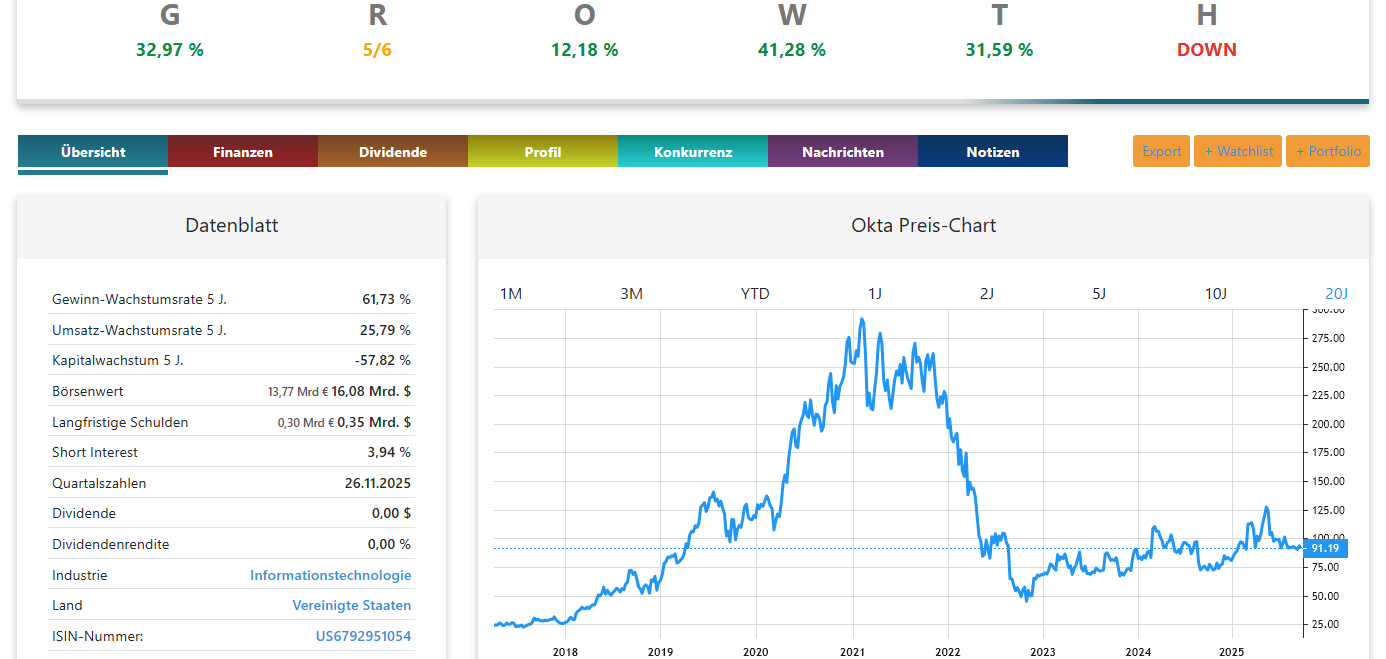Set chart range to 3M
The image size is (1386, 659).
631,293
